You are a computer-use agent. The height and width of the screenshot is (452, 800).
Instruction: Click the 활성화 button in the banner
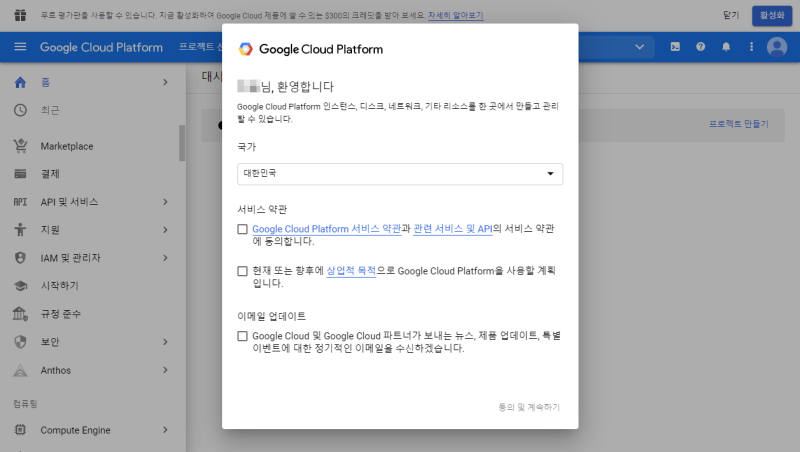point(772,15)
